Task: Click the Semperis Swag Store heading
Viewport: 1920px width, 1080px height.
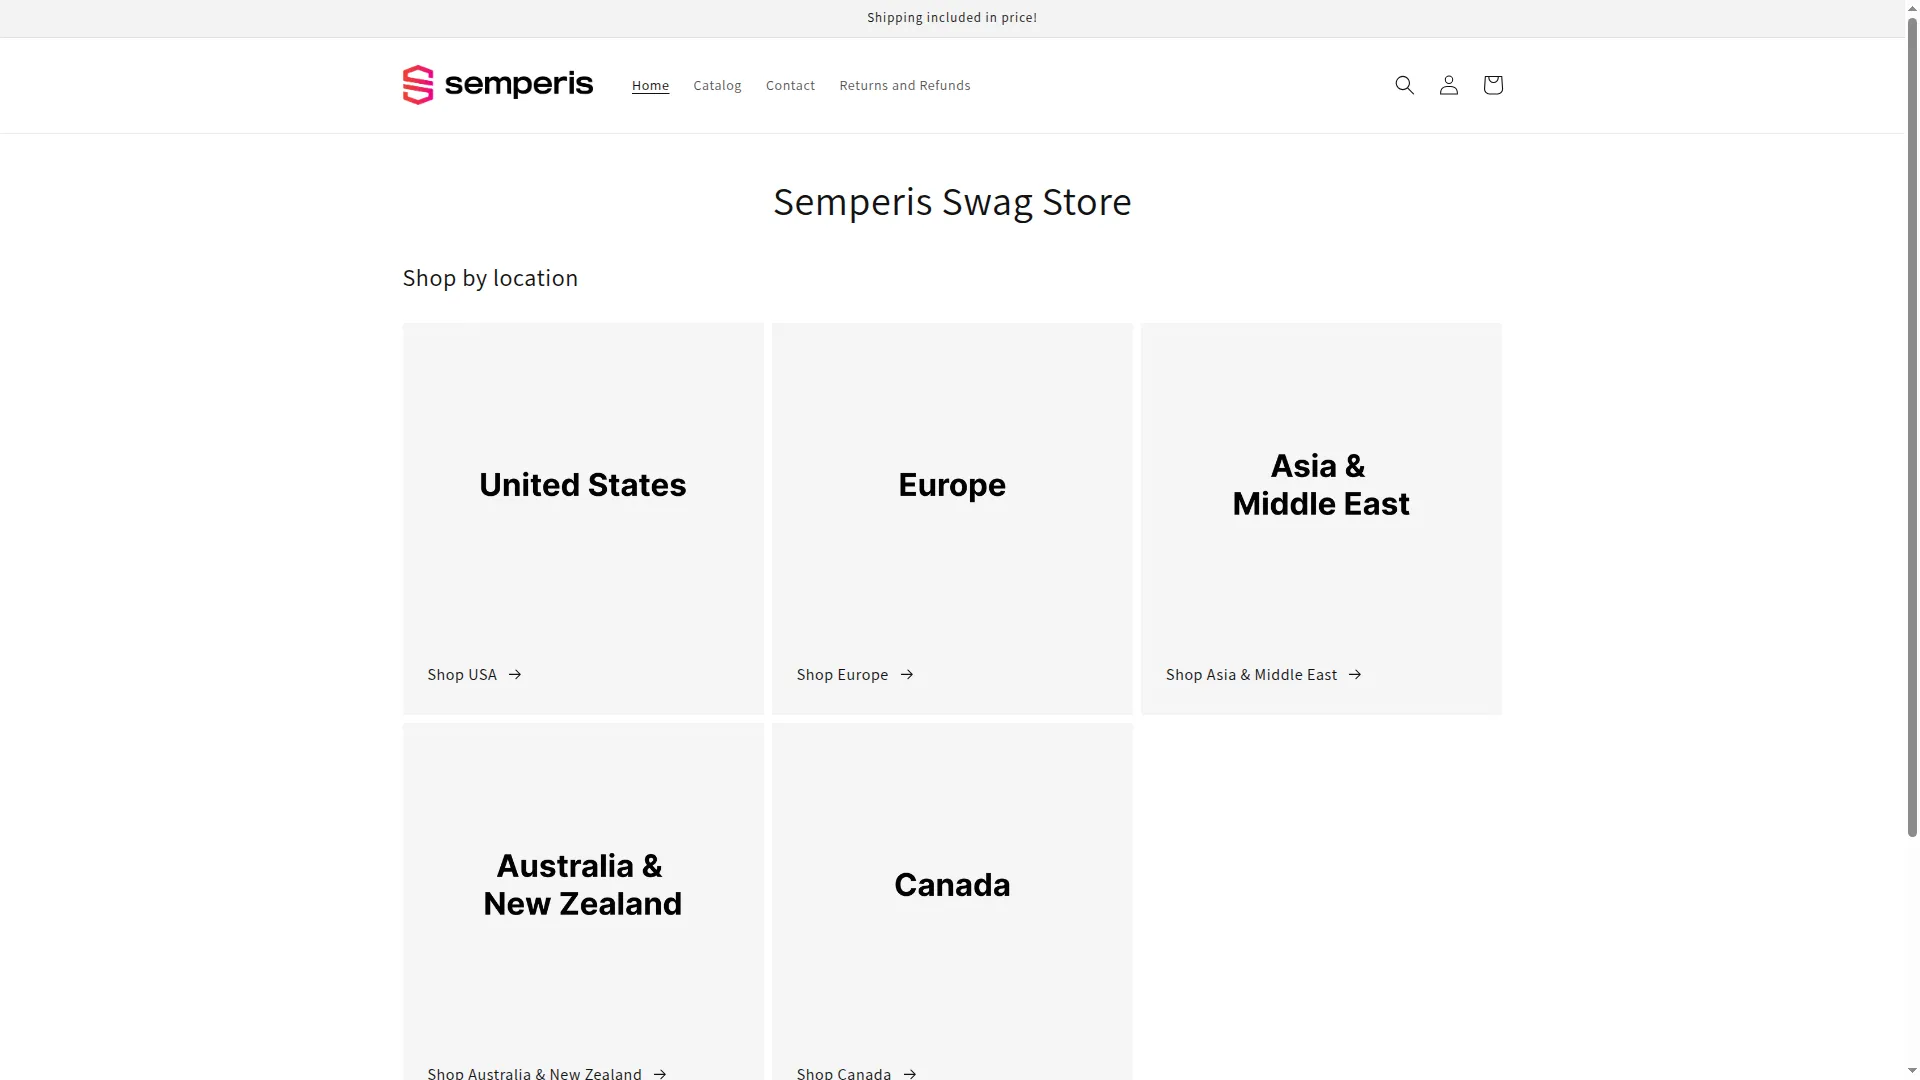Action: click(x=952, y=201)
